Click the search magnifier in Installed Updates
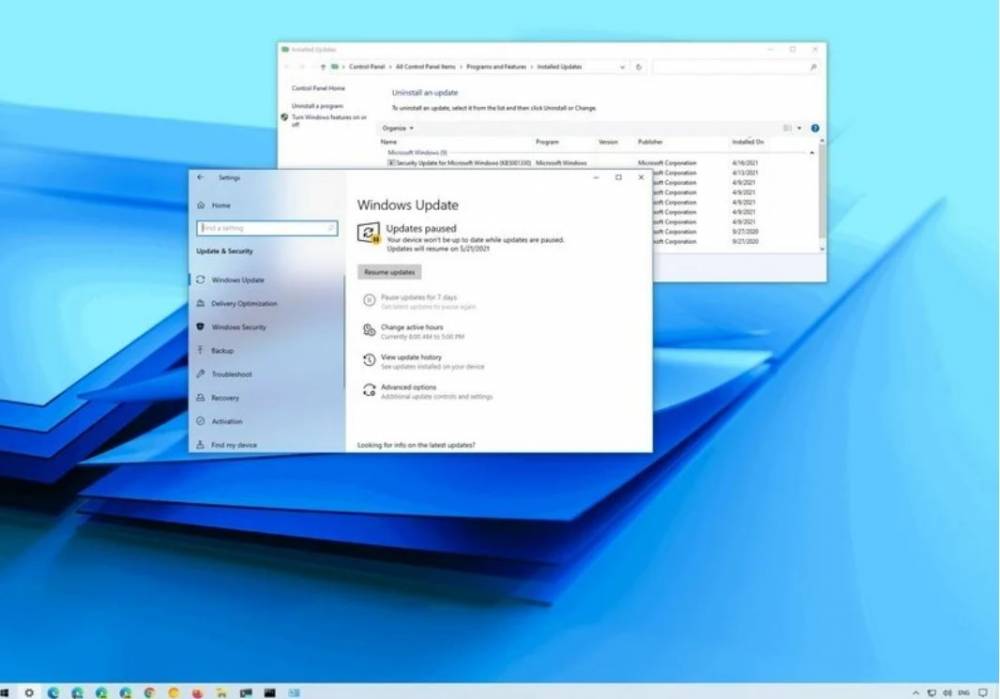This screenshot has height=699, width=1000. 813,67
